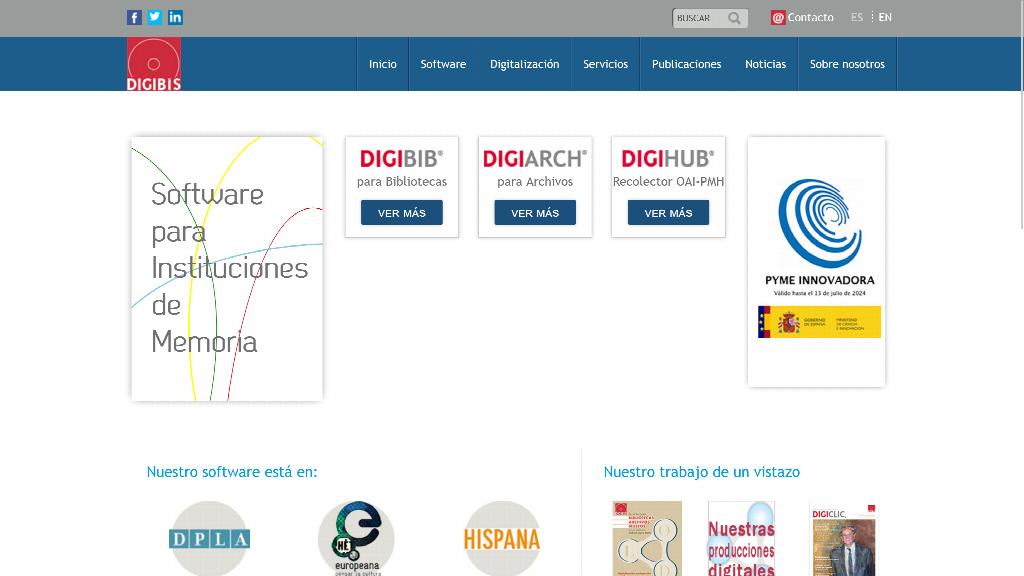Open the PYME Innovadora badge image
The image size is (1024, 576).
[816, 260]
